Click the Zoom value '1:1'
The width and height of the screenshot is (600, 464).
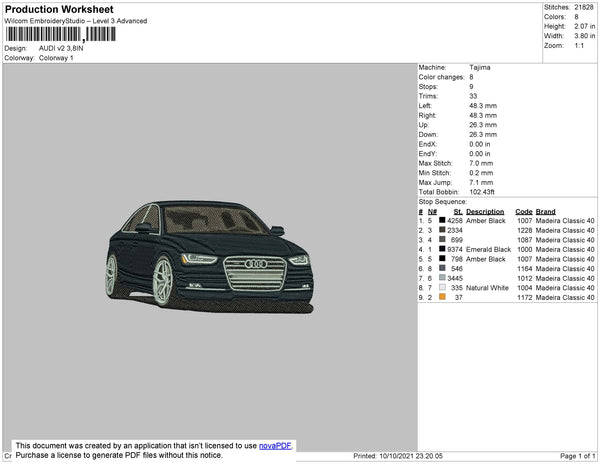pos(579,46)
